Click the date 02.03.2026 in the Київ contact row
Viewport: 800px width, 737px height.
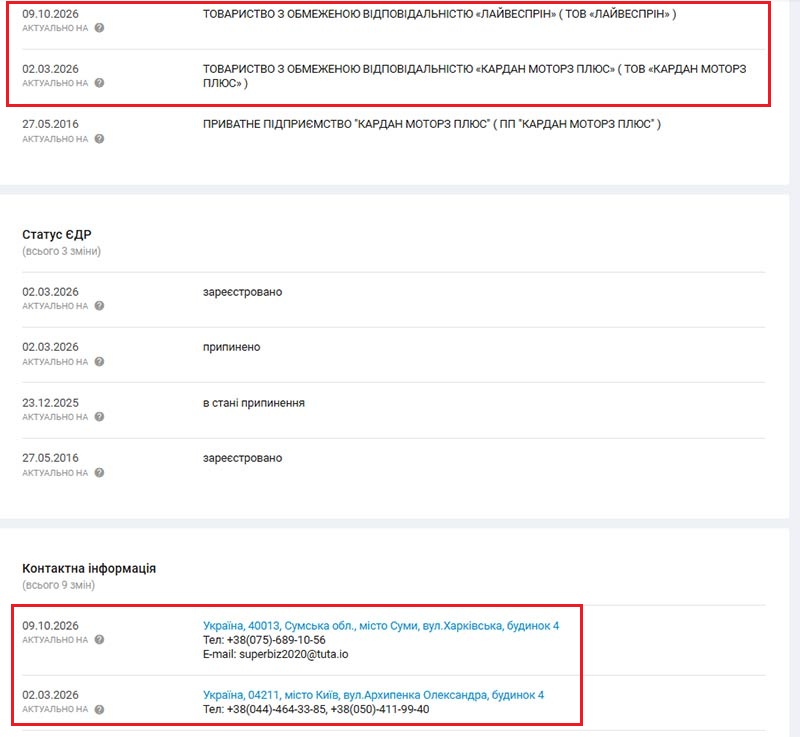[50, 695]
